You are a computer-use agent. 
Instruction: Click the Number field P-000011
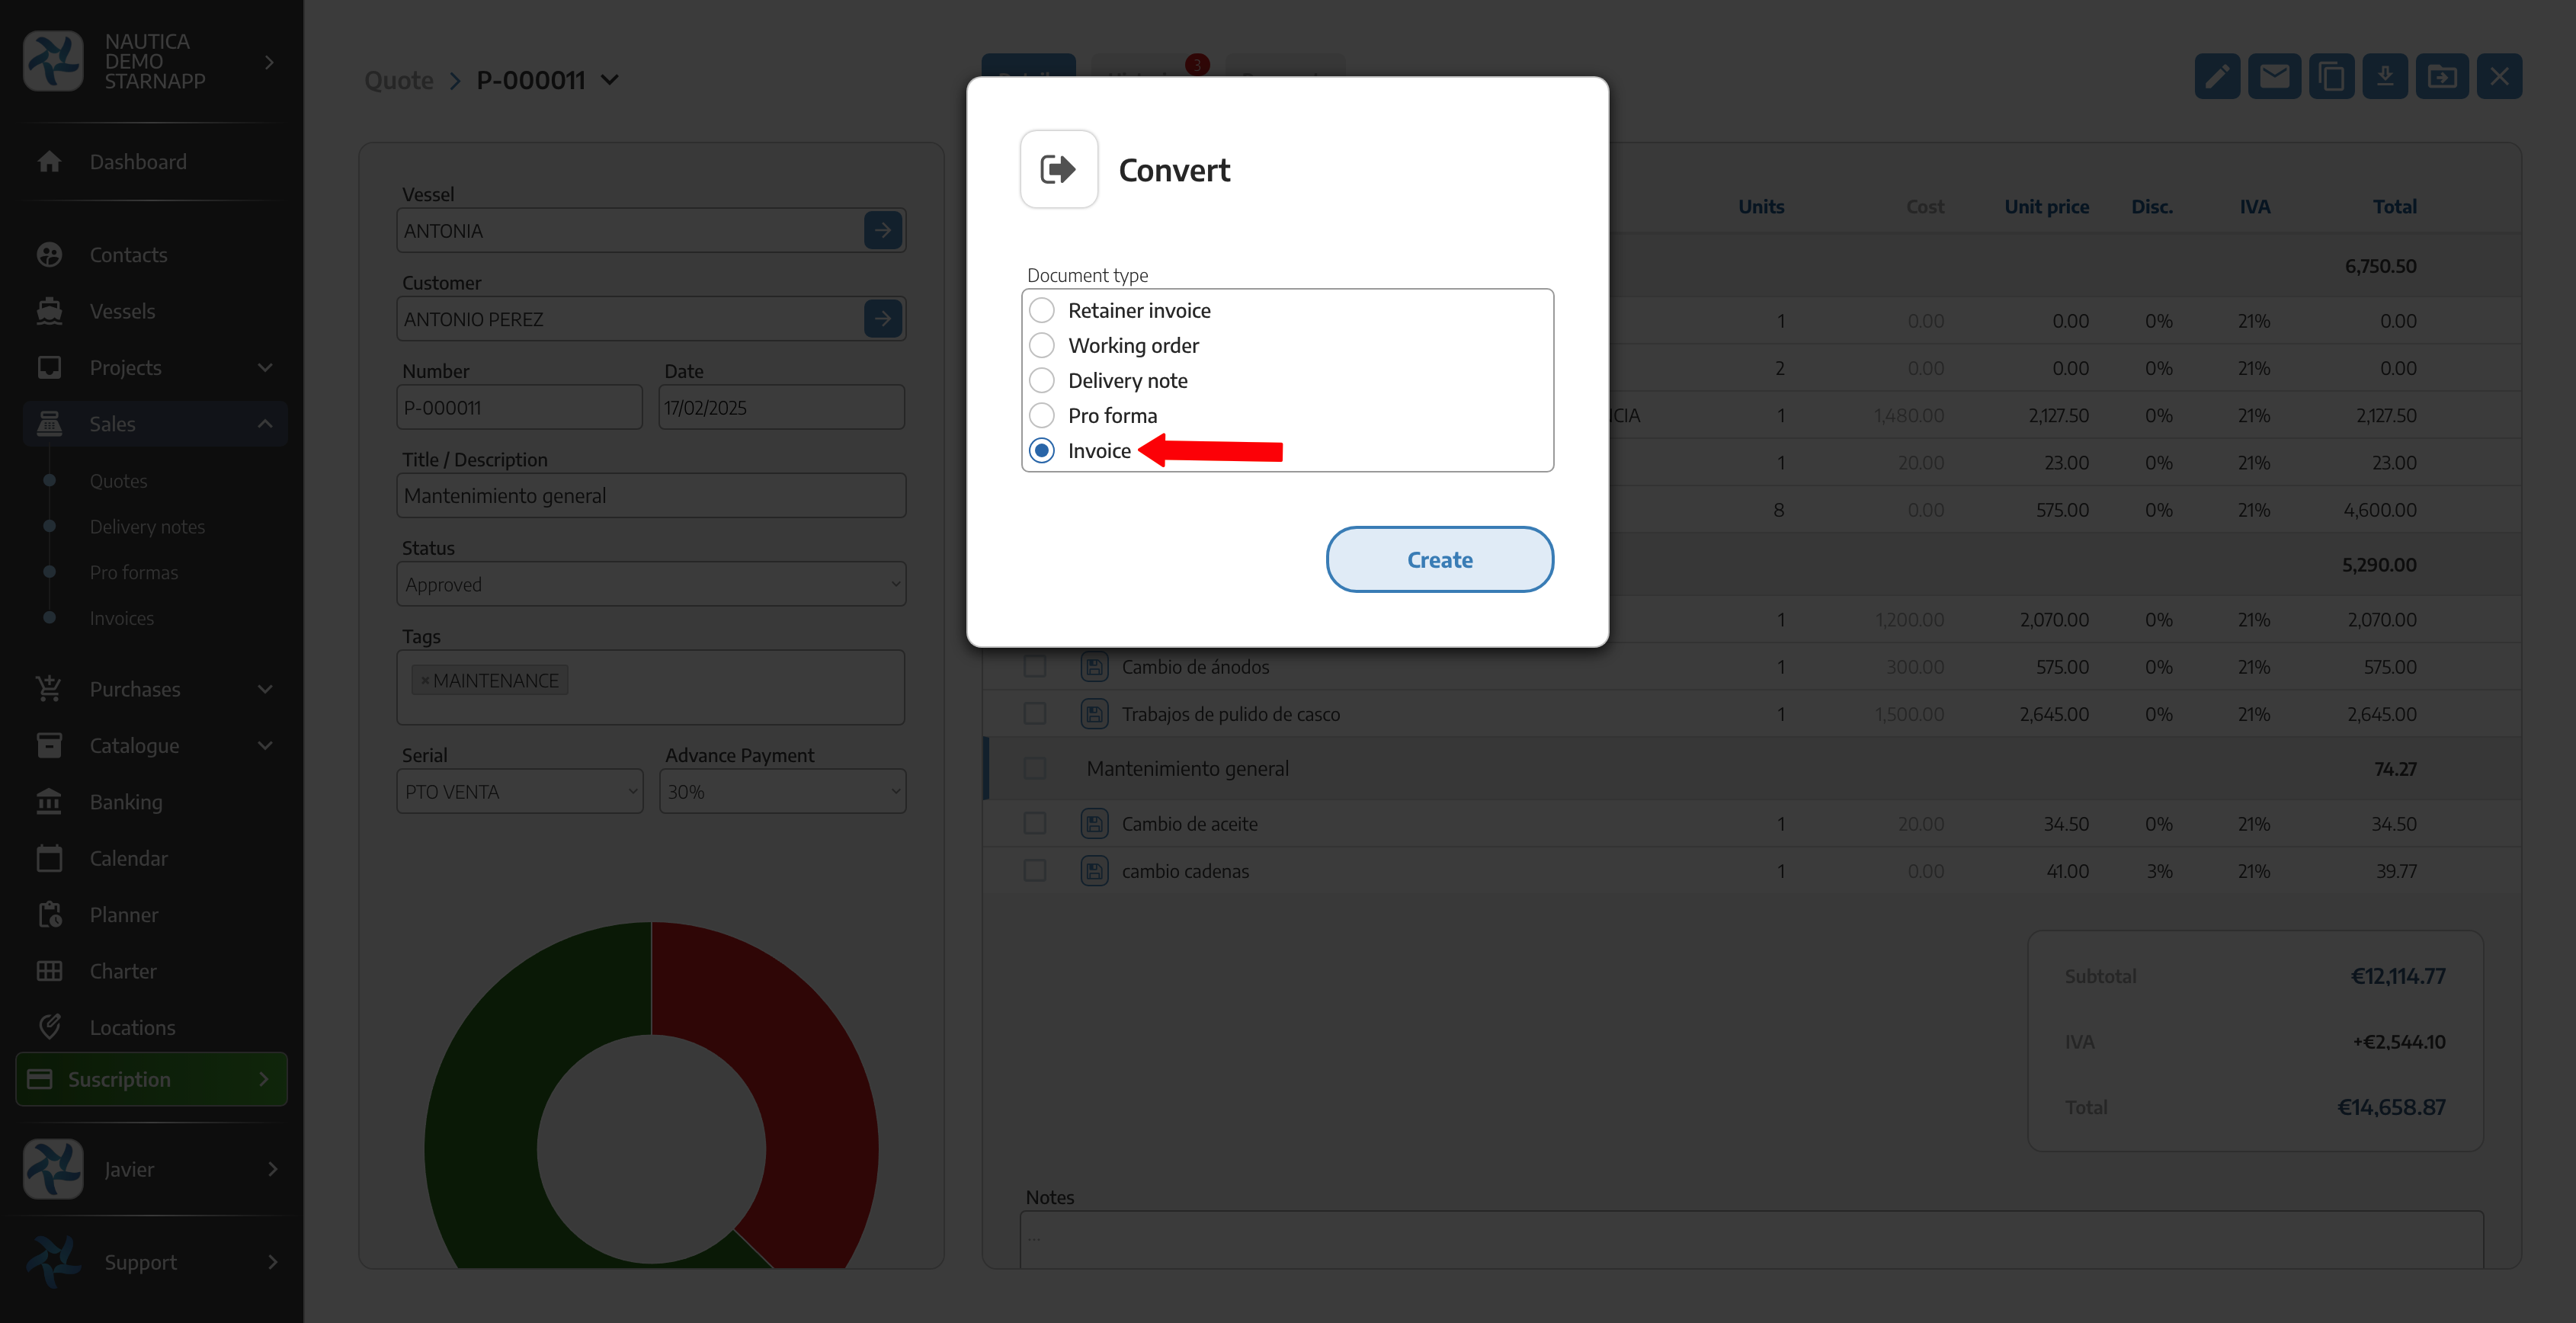click(x=519, y=407)
